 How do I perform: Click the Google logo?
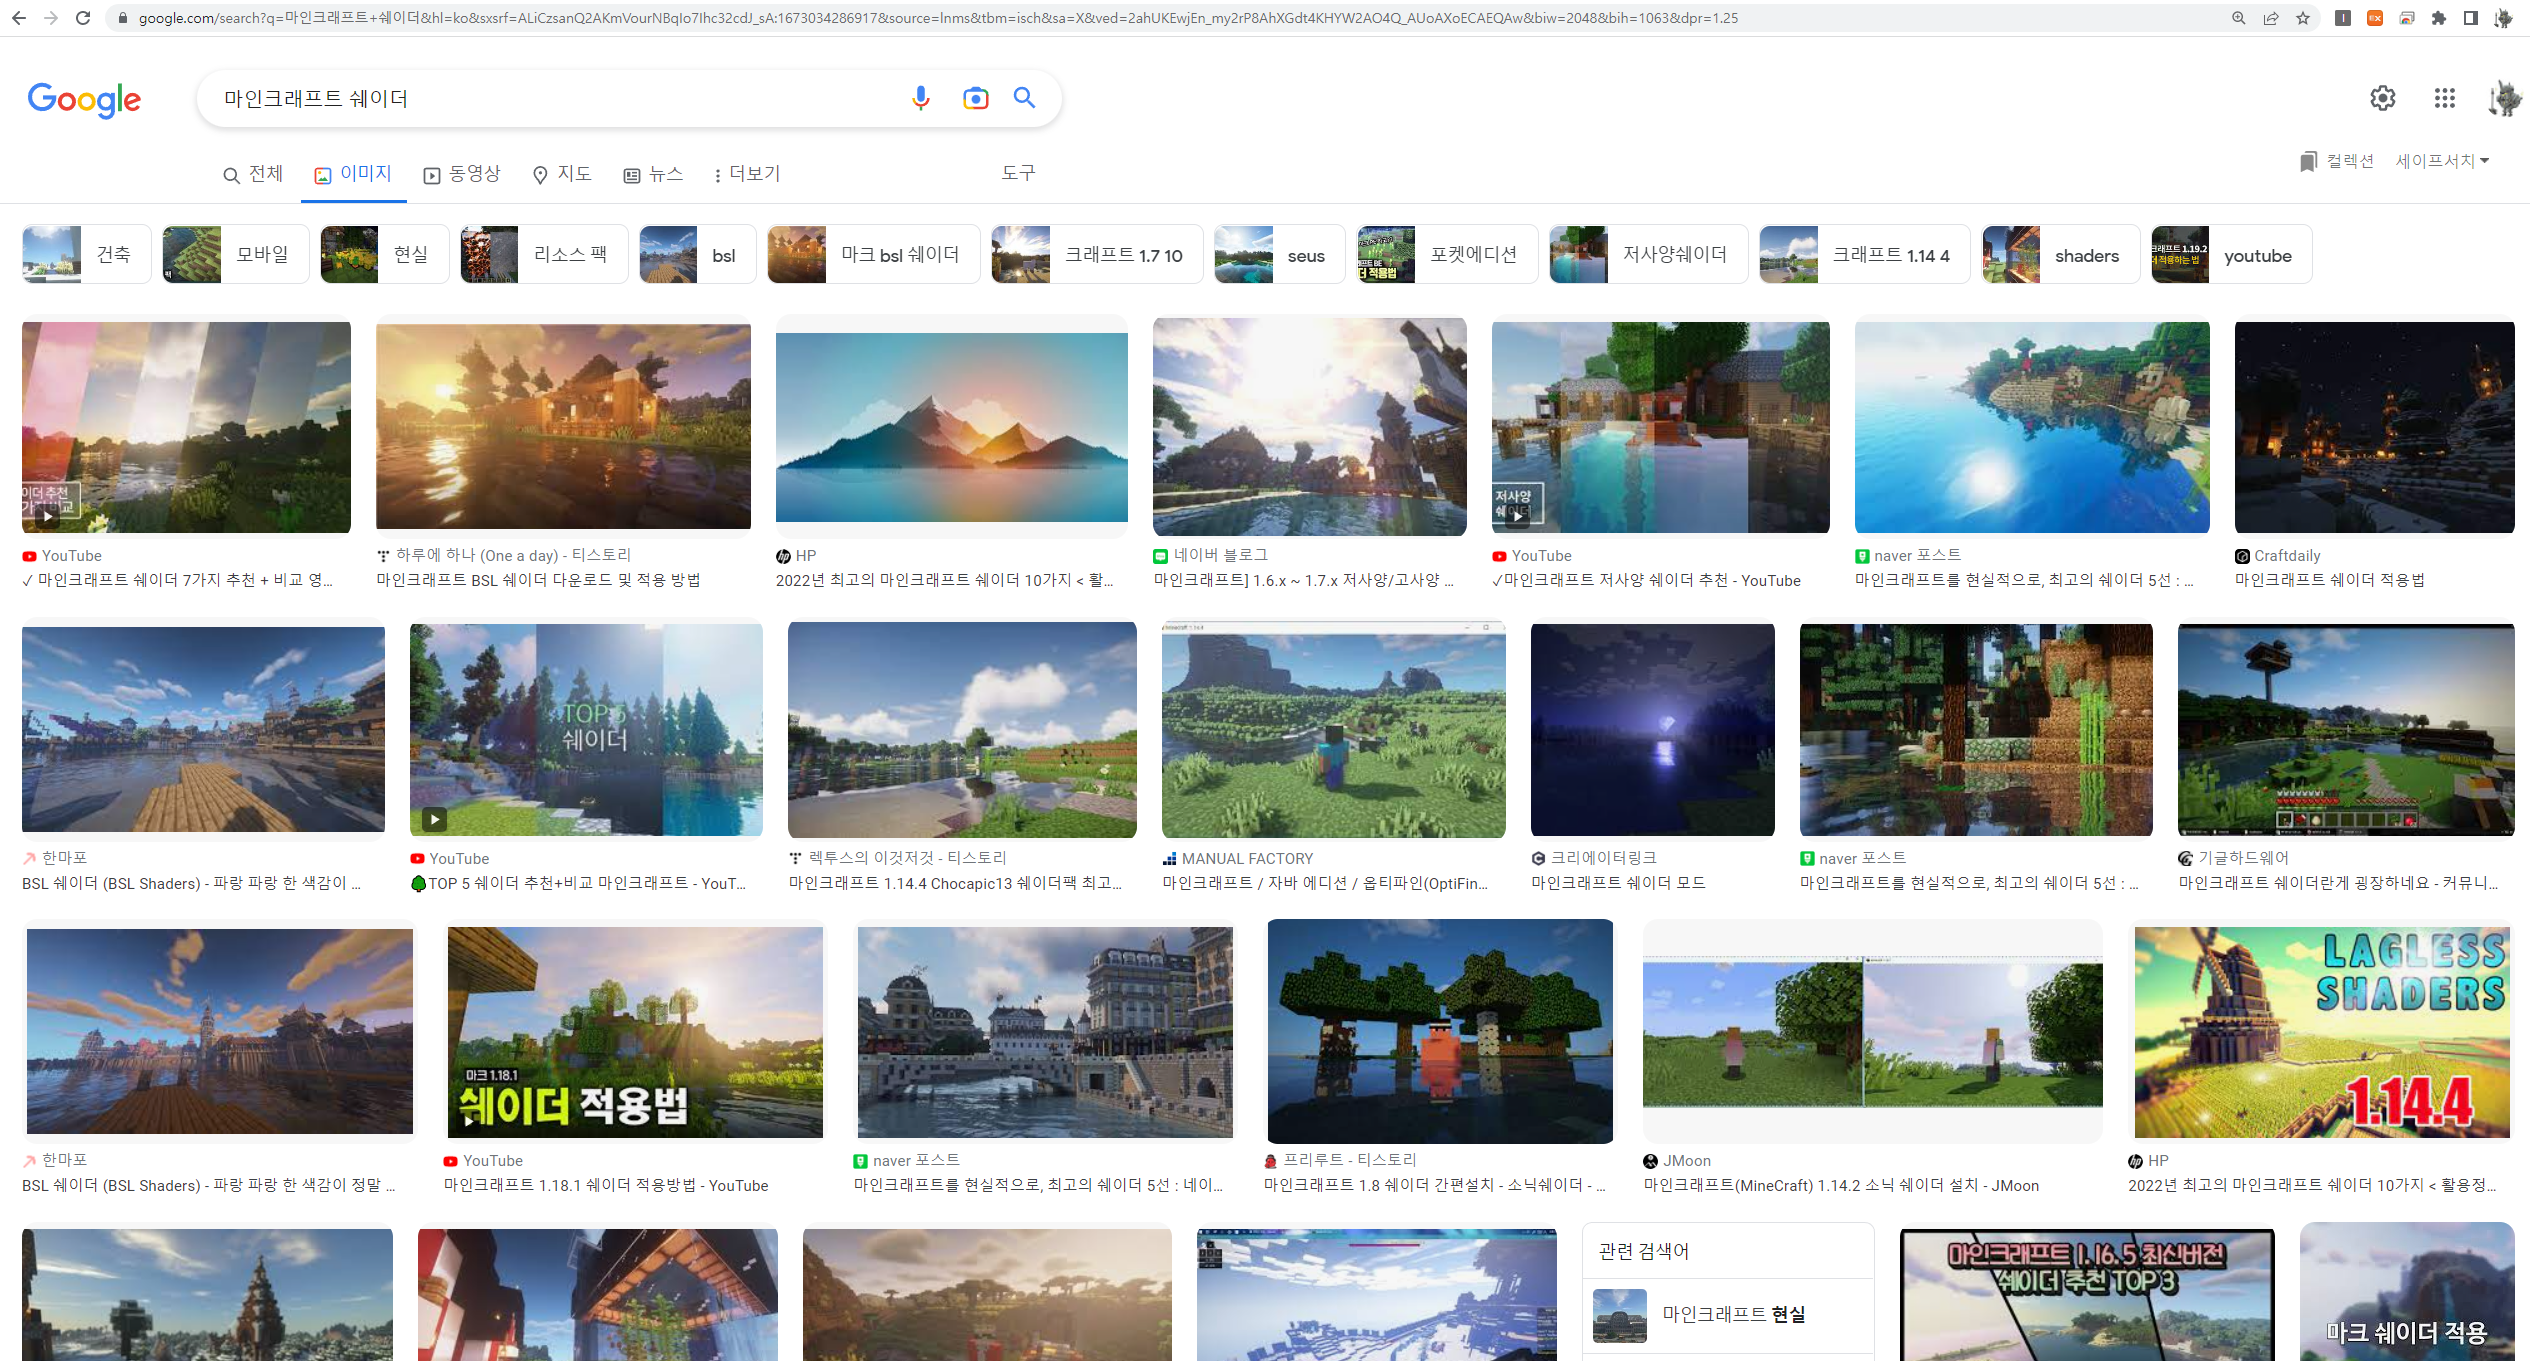pyautogui.click(x=84, y=99)
